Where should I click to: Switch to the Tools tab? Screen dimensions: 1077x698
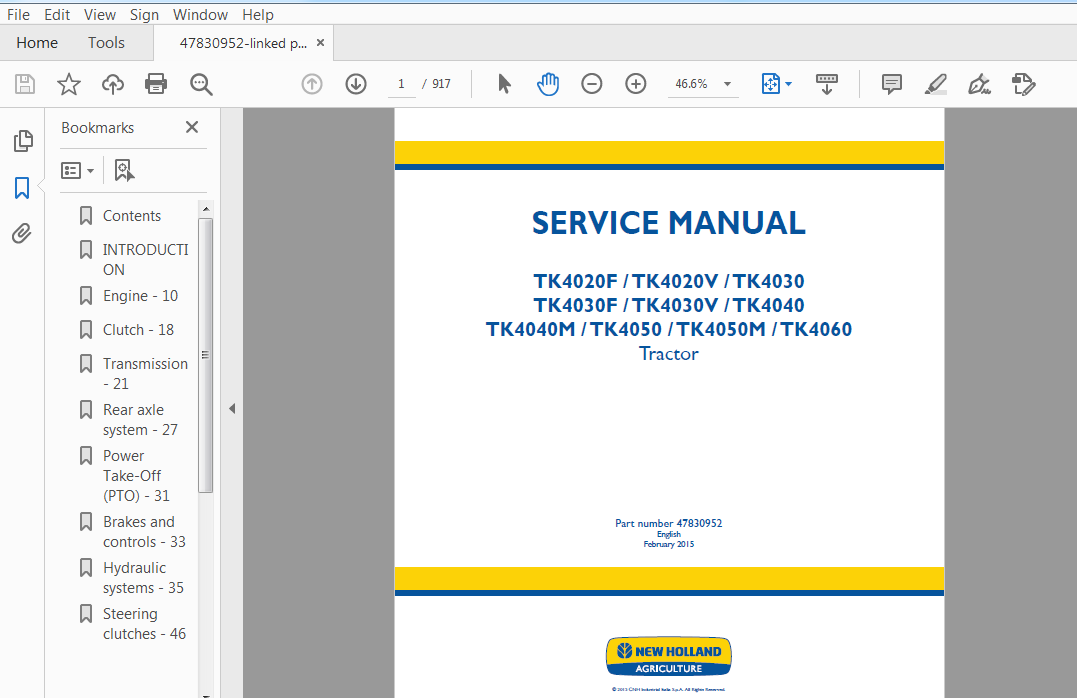point(106,43)
